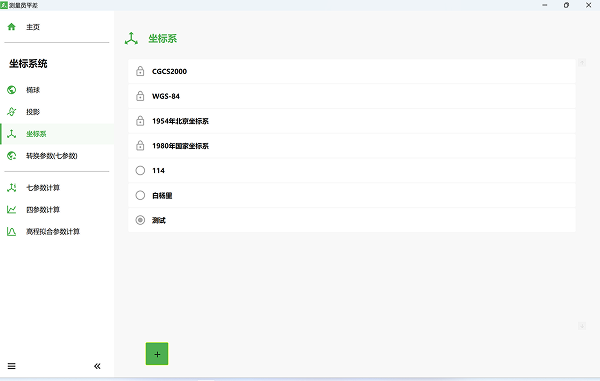The width and height of the screenshot is (600, 381).
Task: Collapse sidebar with double-chevron icon
Action: tap(97, 366)
